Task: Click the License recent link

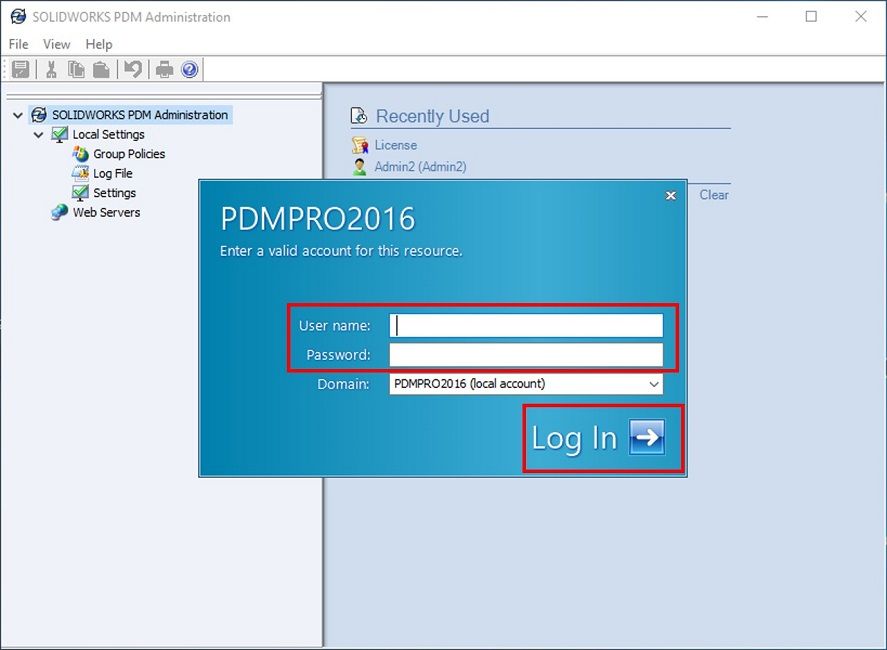Action: [x=395, y=145]
